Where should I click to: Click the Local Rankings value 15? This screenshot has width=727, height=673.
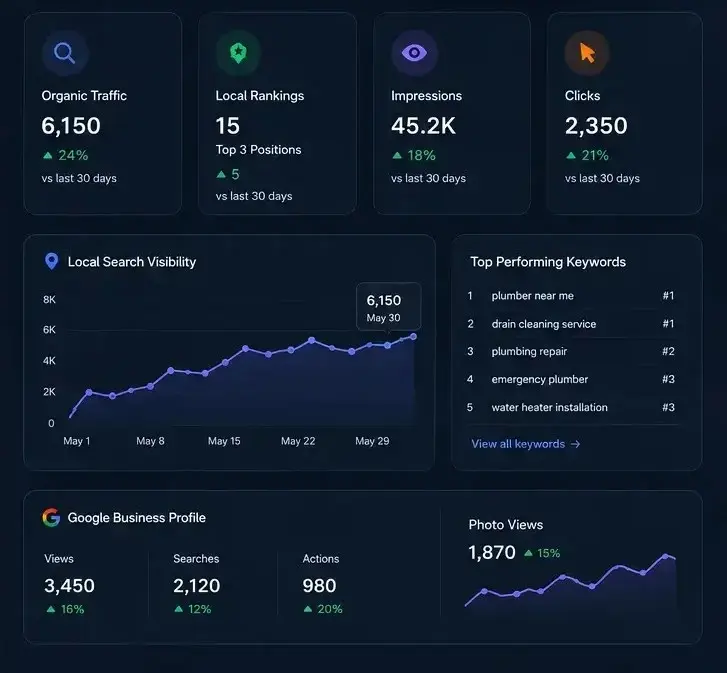[x=228, y=126]
